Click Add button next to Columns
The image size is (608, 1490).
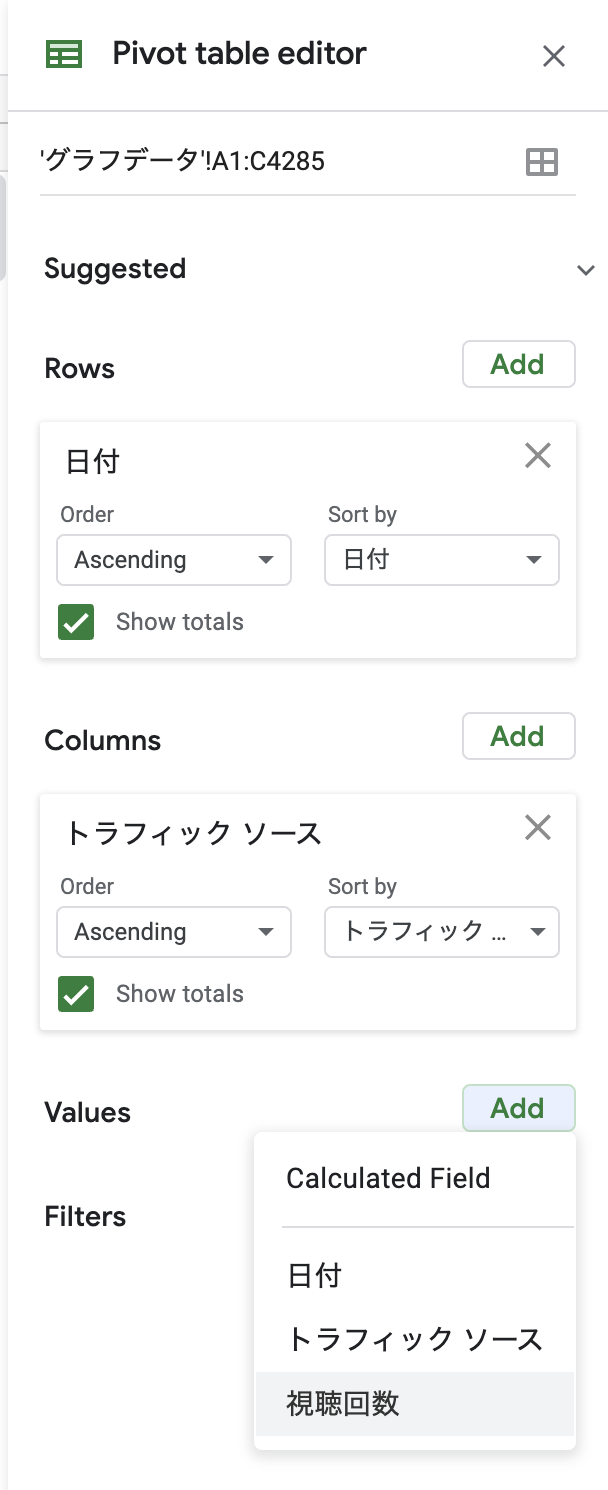(x=518, y=736)
